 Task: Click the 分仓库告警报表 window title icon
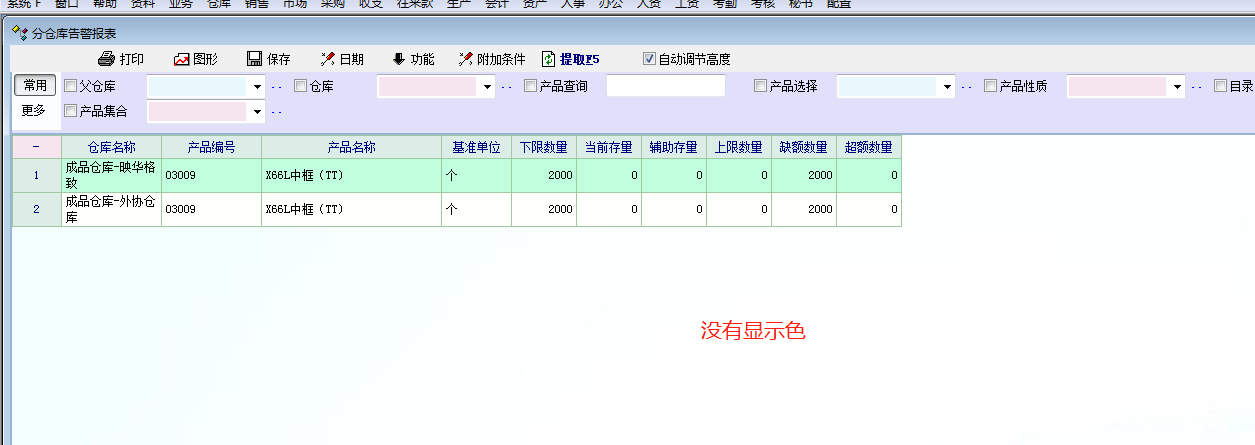tap(20, 33)
